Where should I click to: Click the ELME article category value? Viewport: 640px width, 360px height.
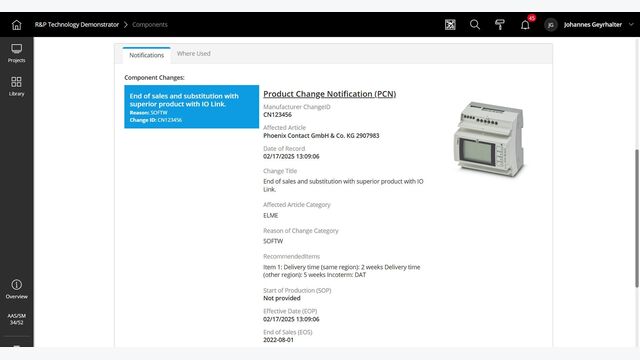[x=271, y=216]
